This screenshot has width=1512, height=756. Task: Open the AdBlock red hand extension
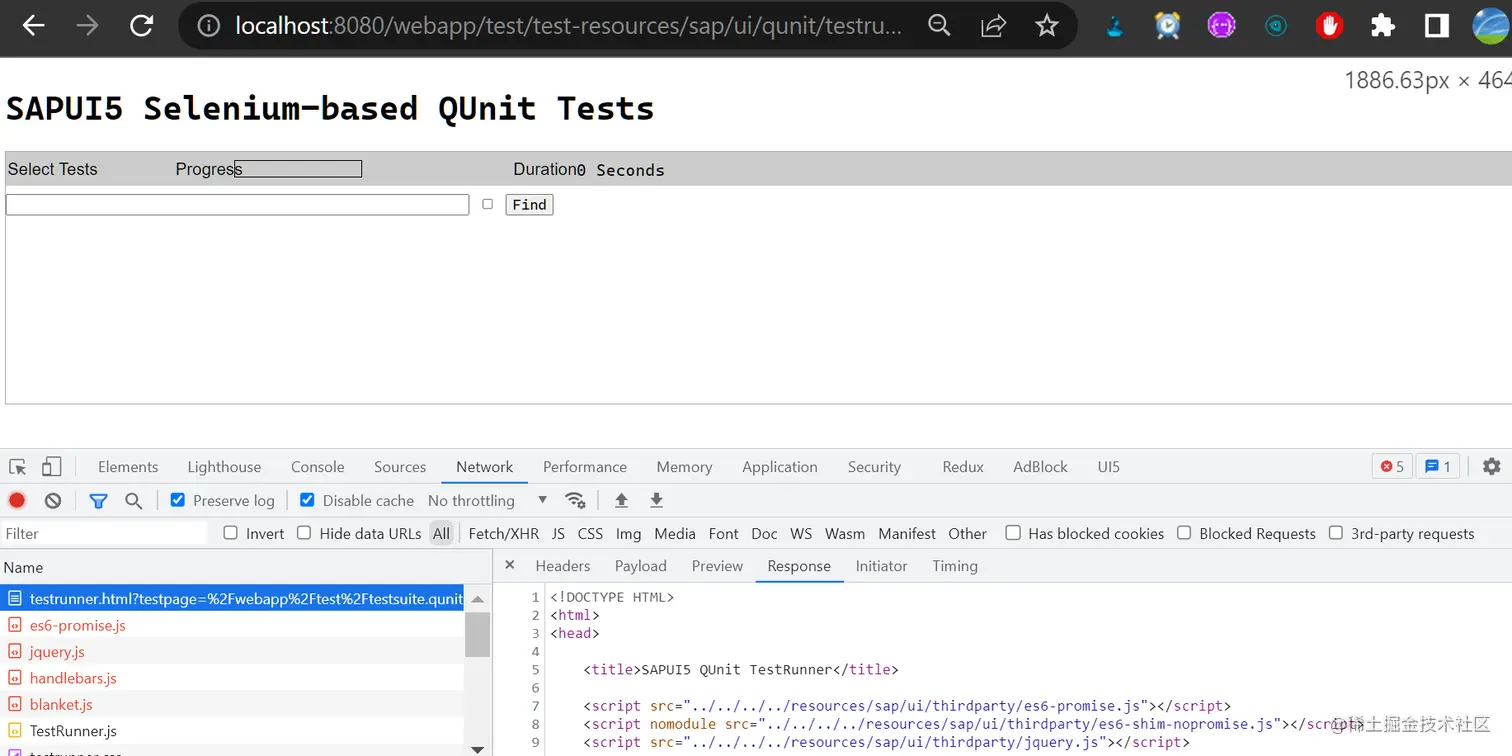click(x=1329, y=26)
